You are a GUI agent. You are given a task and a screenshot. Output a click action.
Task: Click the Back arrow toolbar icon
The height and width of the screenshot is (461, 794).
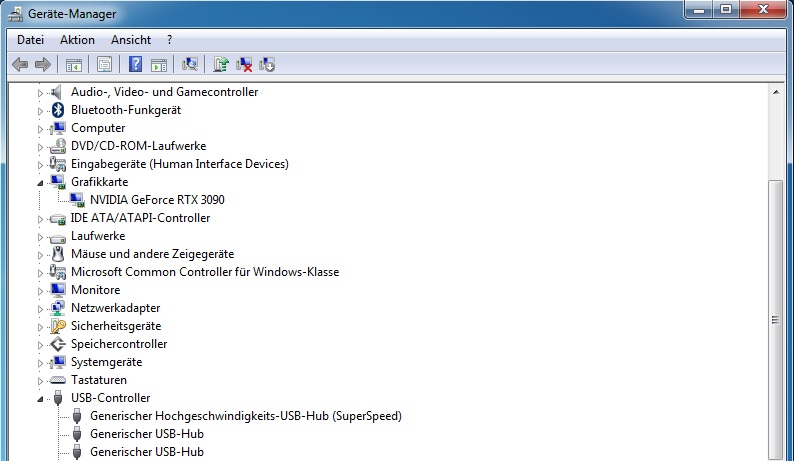coord(20,64)
